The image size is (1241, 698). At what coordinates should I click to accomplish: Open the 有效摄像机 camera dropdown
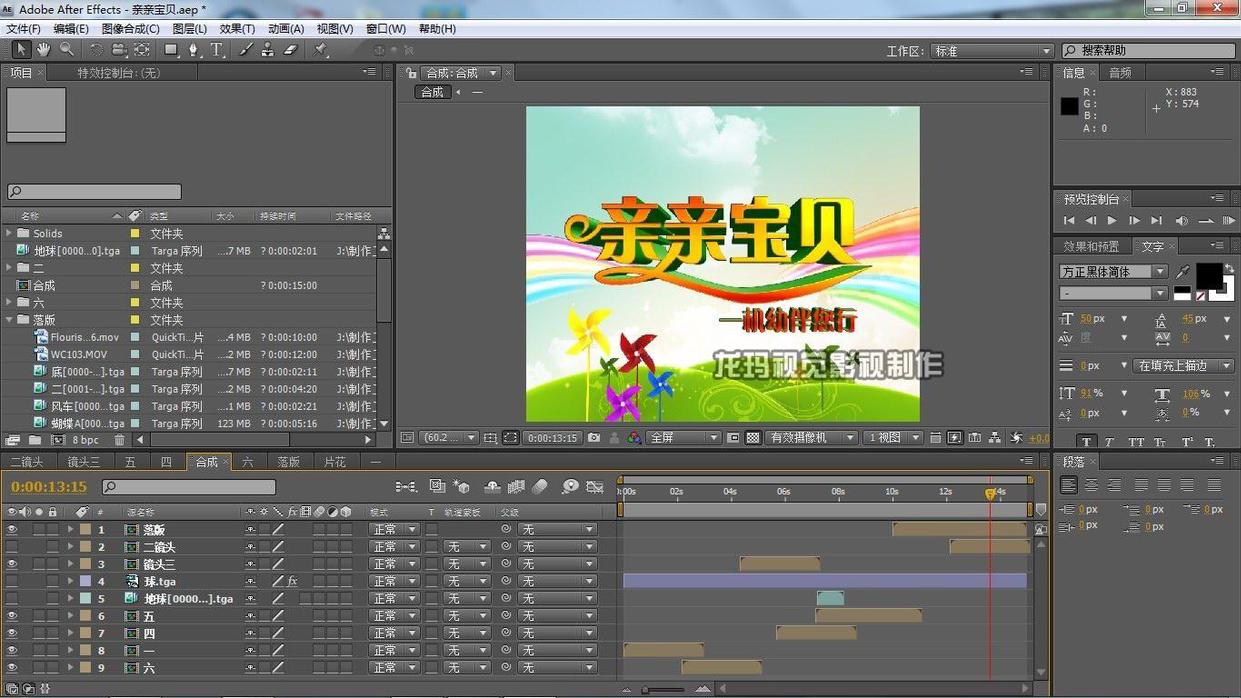(x=812, y=438)
